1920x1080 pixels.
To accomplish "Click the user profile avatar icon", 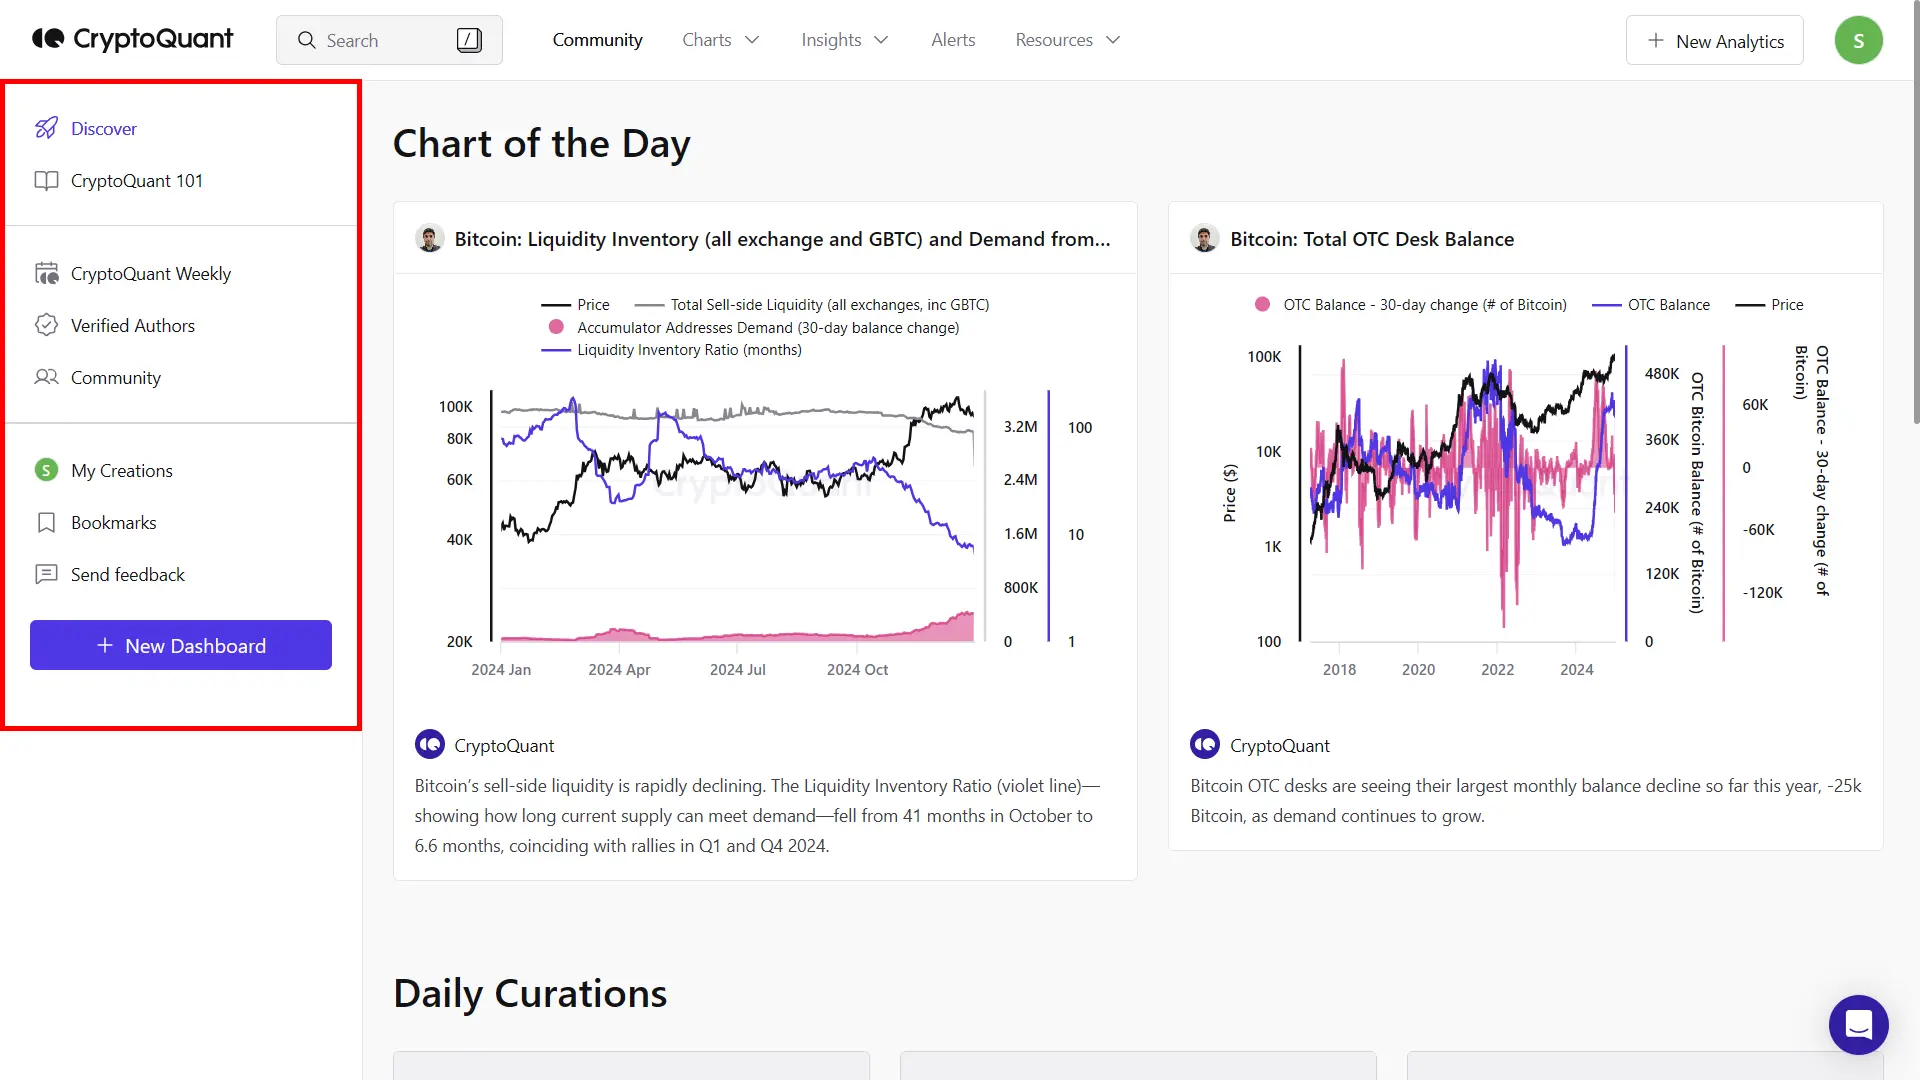I will [1859, 40].
